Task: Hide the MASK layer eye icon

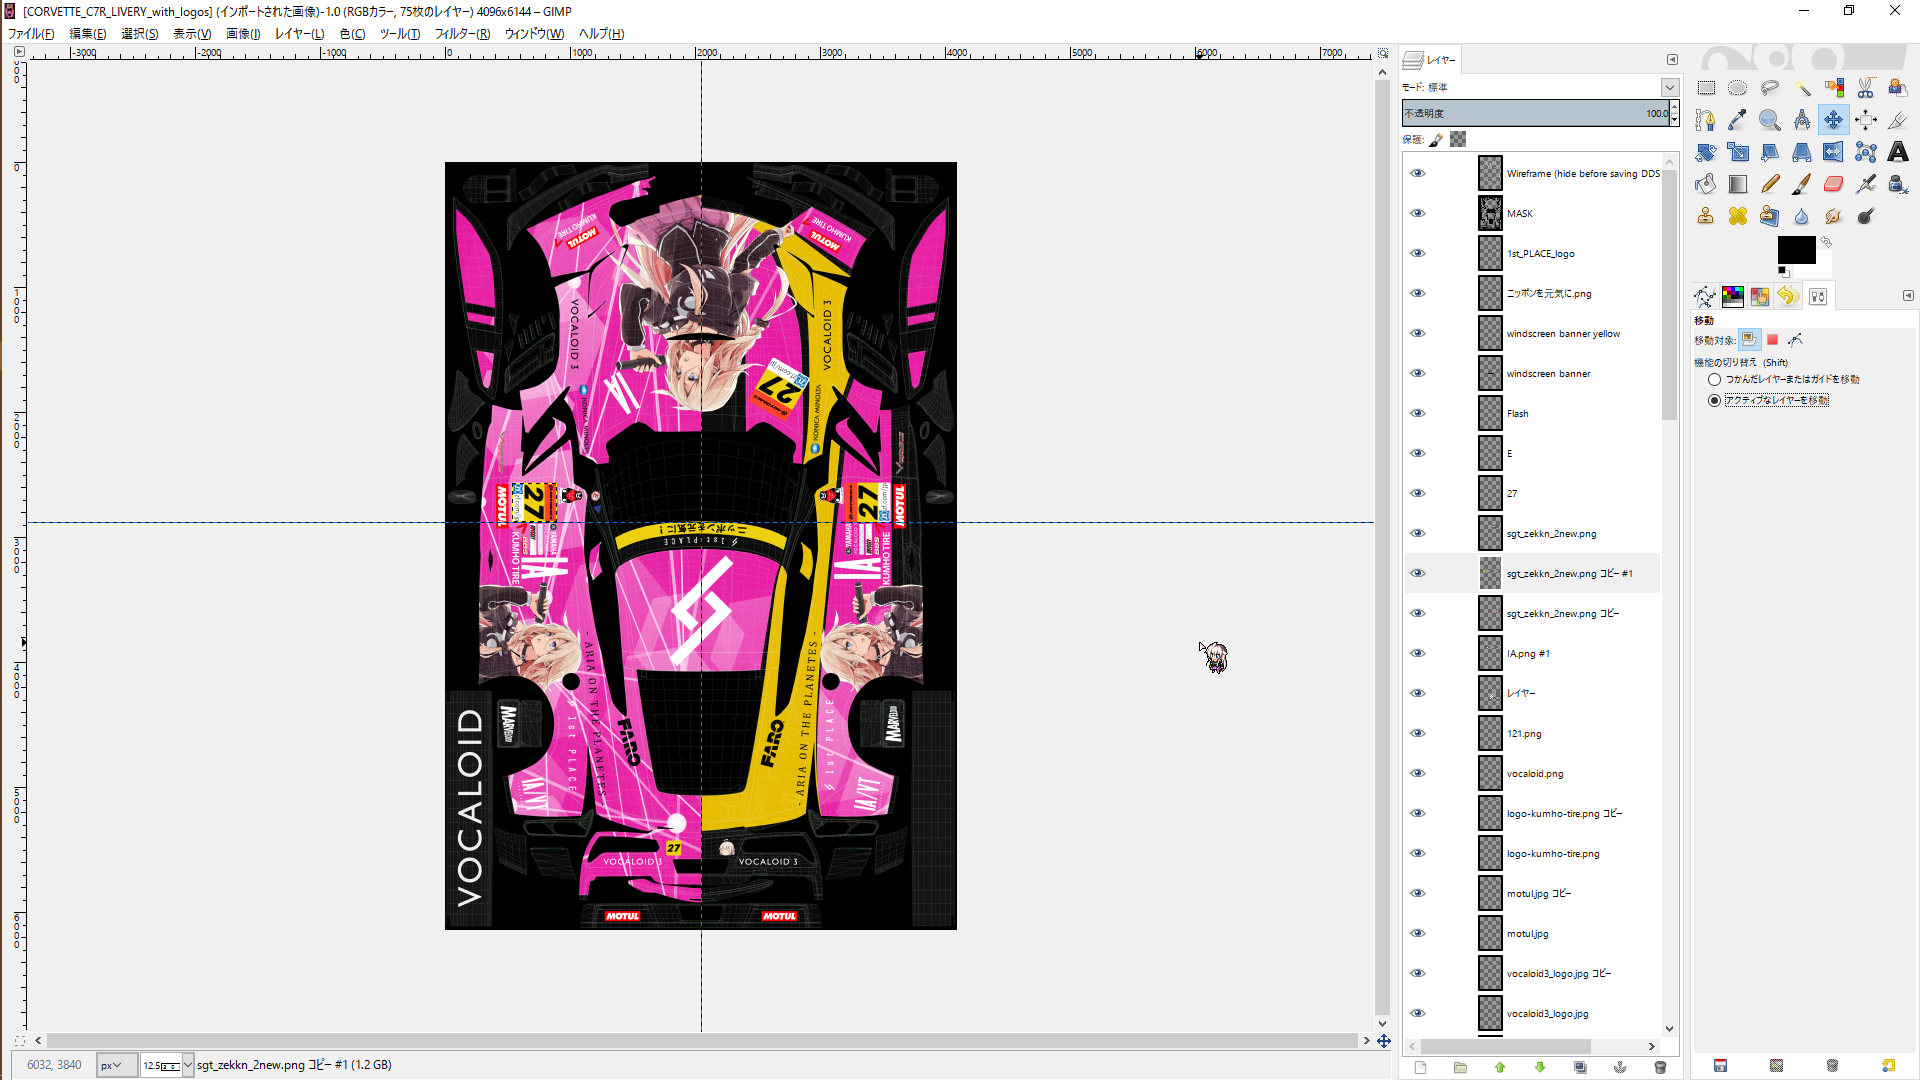Action: [1418, 213]
